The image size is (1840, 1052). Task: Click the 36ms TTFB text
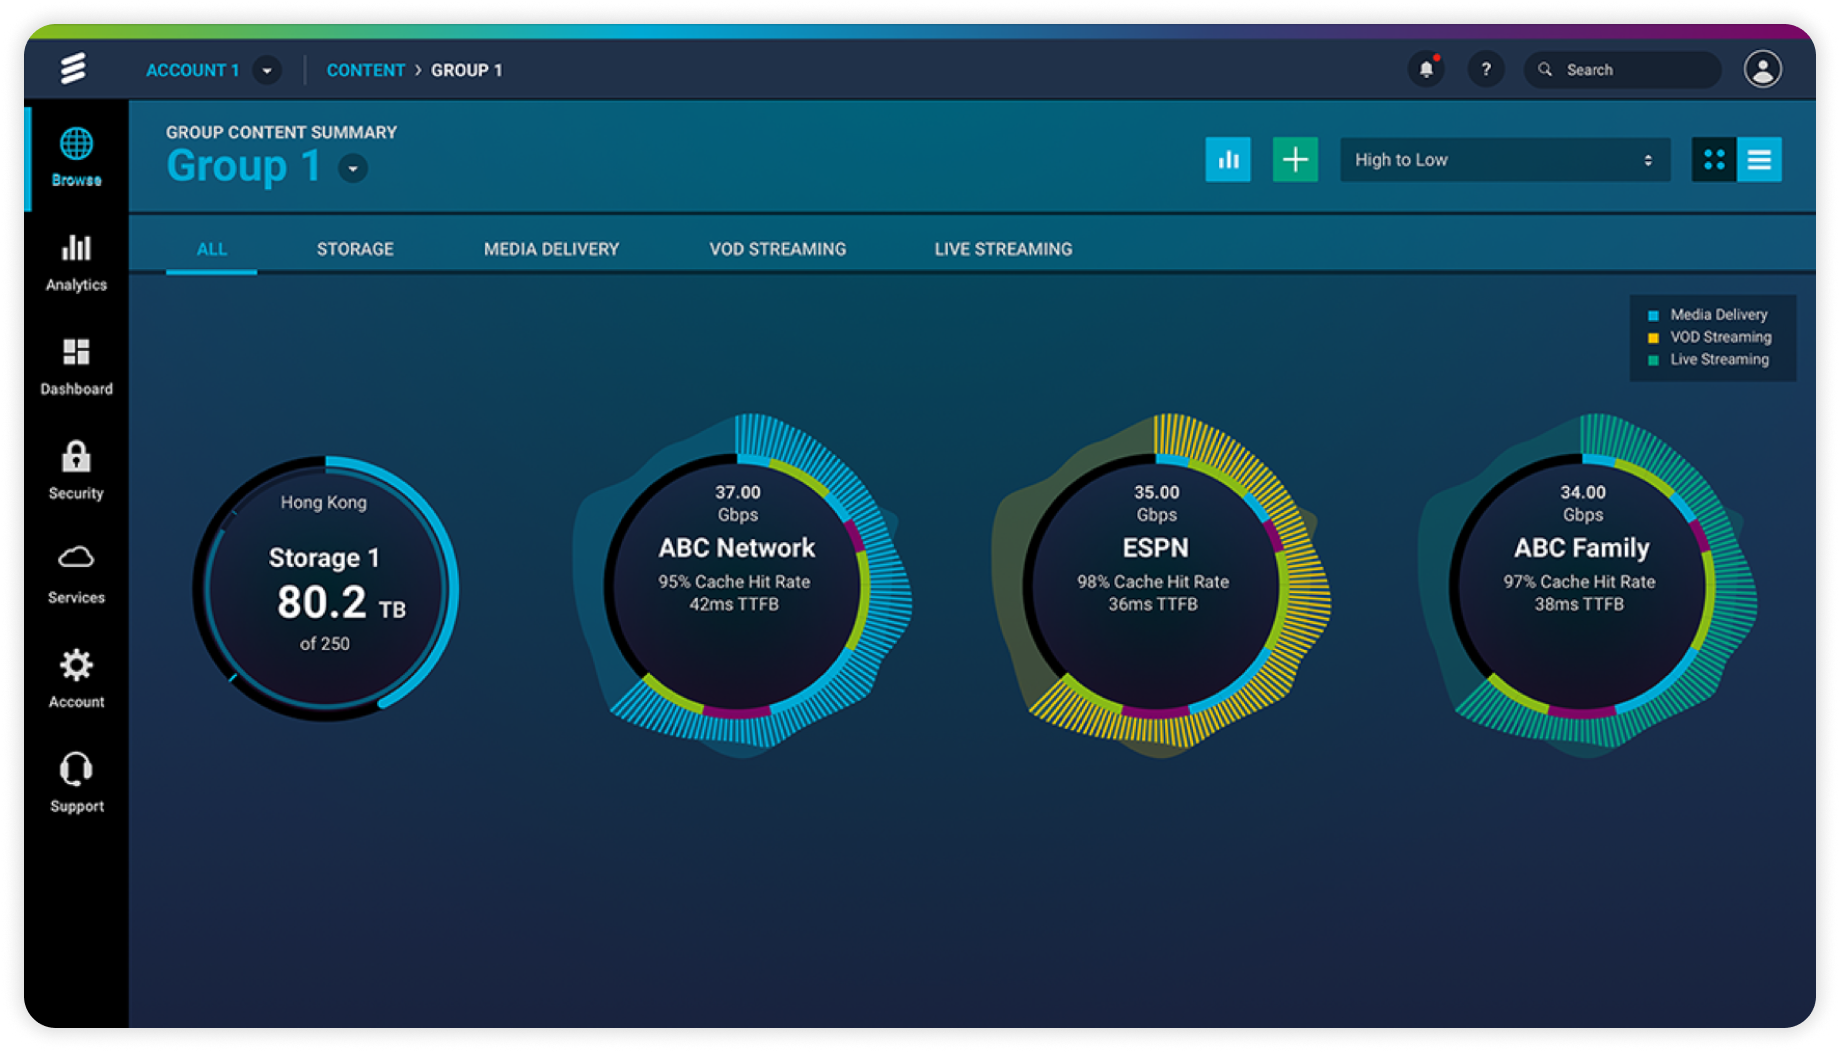coord(1153,605)
